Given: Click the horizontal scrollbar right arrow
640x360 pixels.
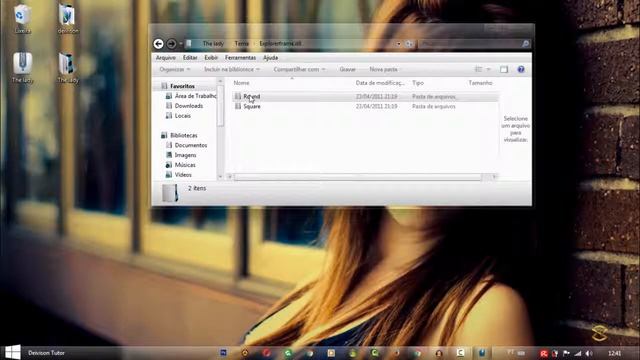Looking at the screenshot, I should (494, 177).
